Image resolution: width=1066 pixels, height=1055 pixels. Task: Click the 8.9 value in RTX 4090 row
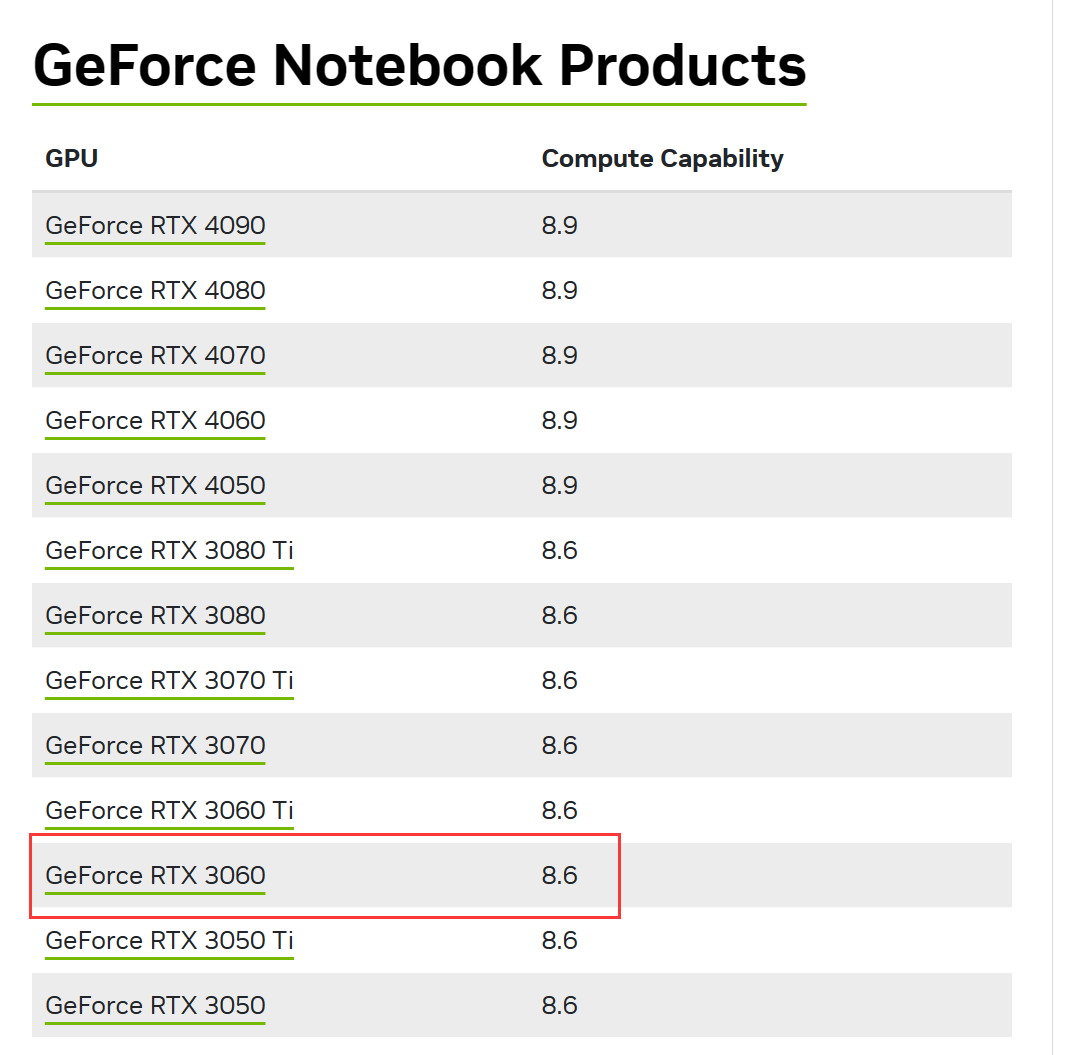[559, 226]
